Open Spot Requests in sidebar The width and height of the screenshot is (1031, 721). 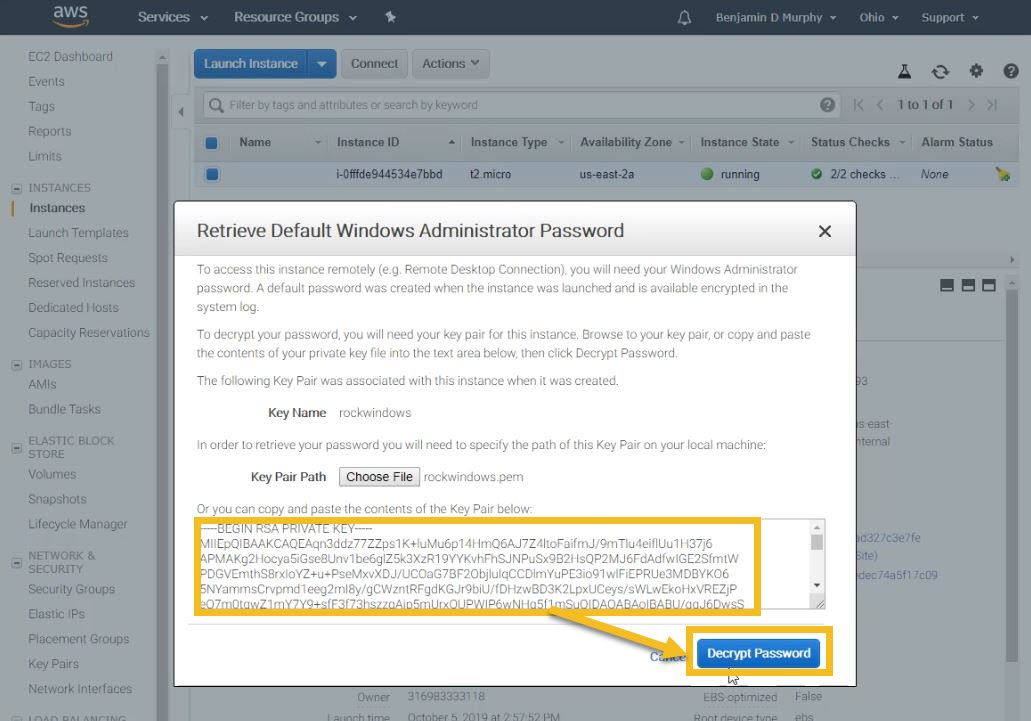coord(68,258)
